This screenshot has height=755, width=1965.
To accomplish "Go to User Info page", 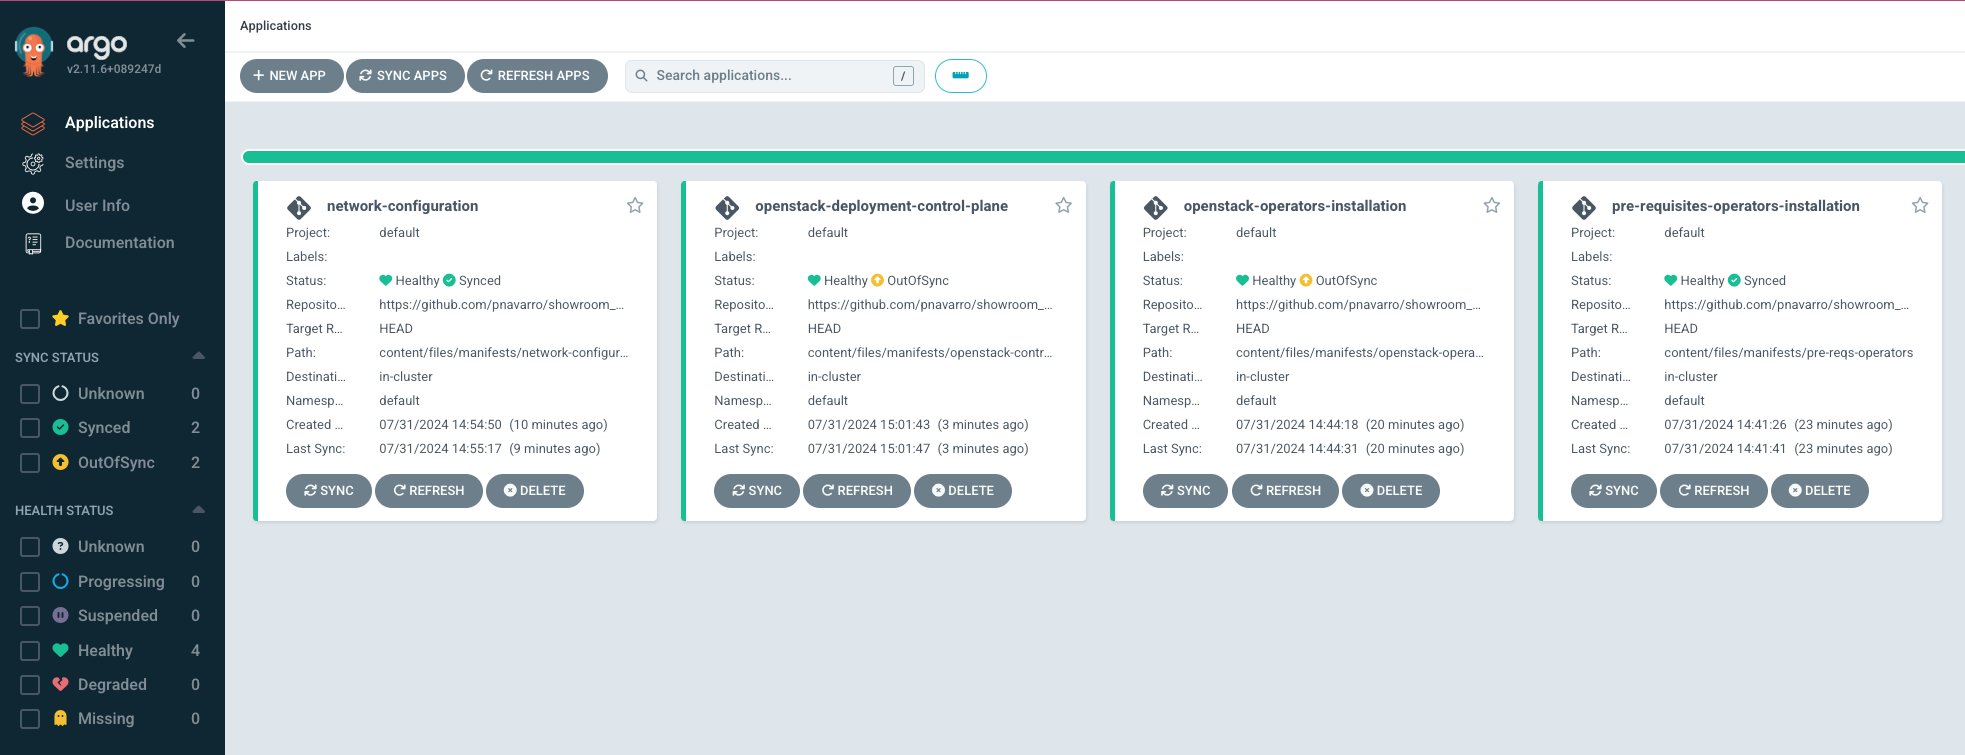I will pos(97,205).
